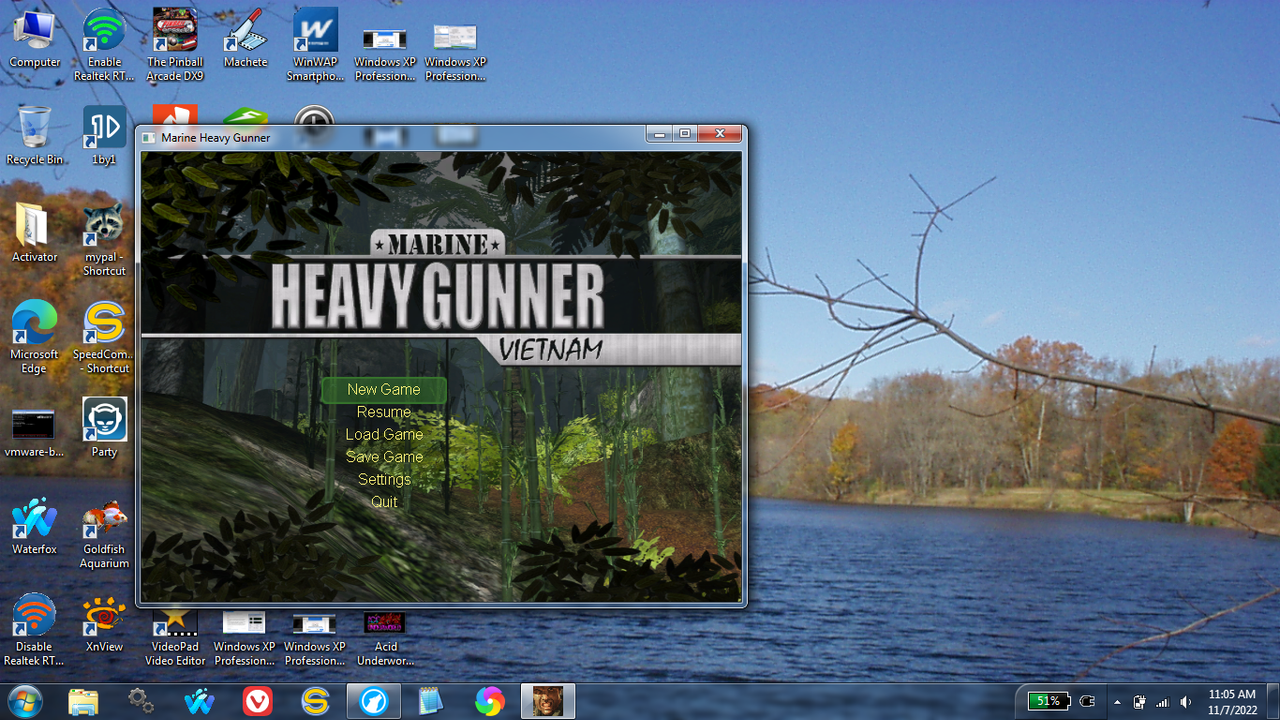Screen dimensions: 1280x720
Task: Select the VideoPad Video Editor shortcut
Action: pos(175,636)
